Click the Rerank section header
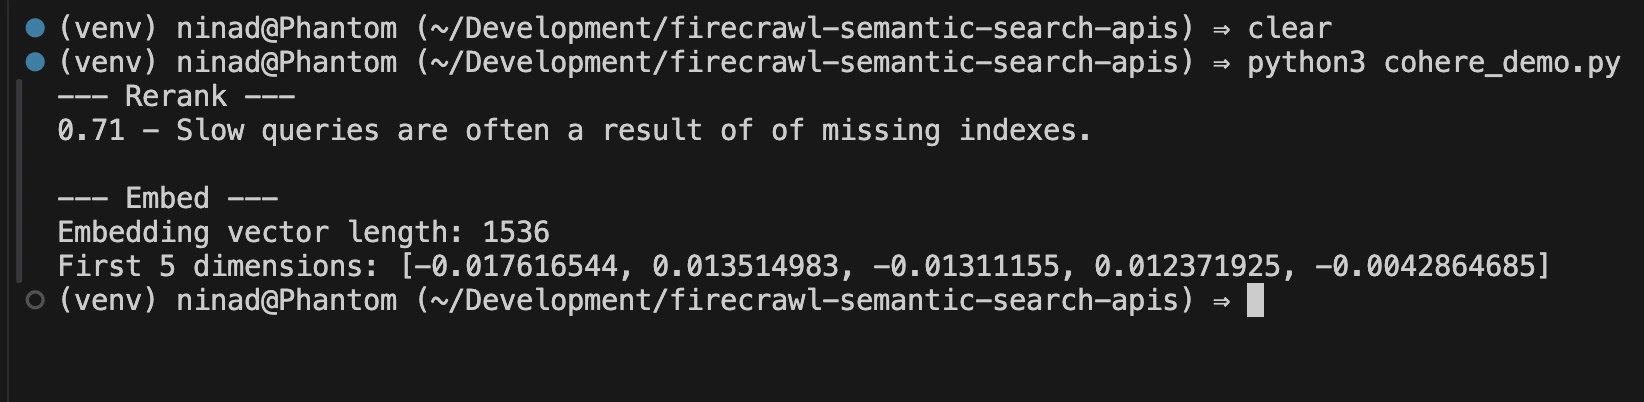The height and width of the screenshot is (402, 1644). pyautogui.click(x=176, y=96)
